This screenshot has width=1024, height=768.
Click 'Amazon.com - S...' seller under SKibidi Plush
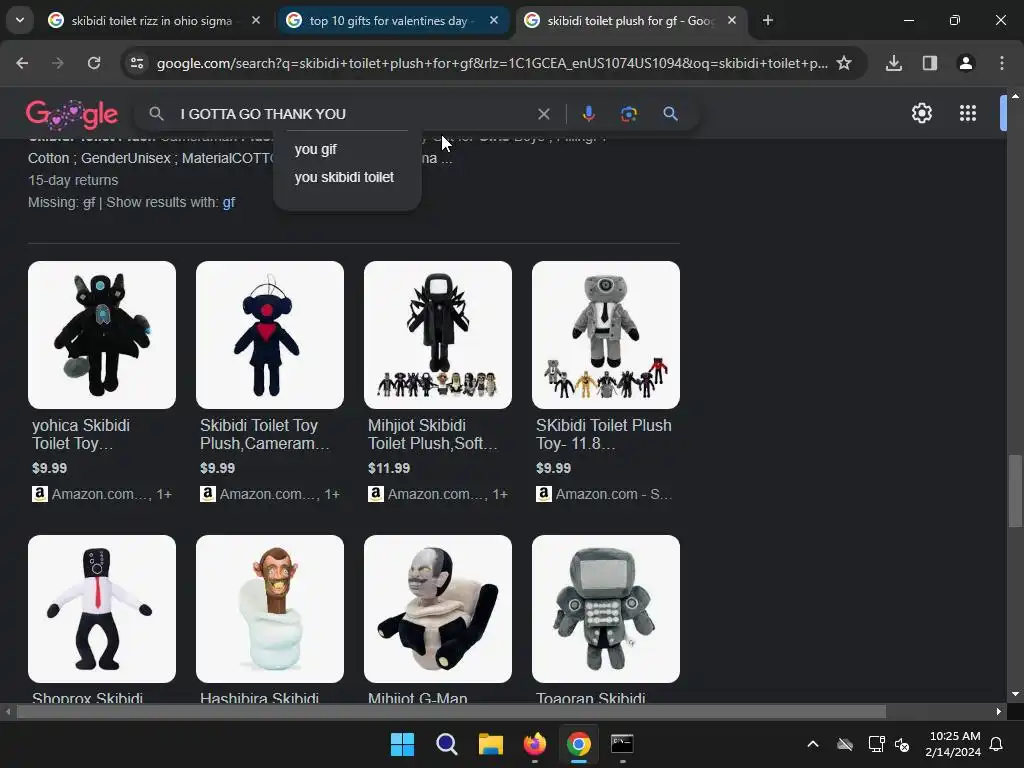[x=604, y=494]
